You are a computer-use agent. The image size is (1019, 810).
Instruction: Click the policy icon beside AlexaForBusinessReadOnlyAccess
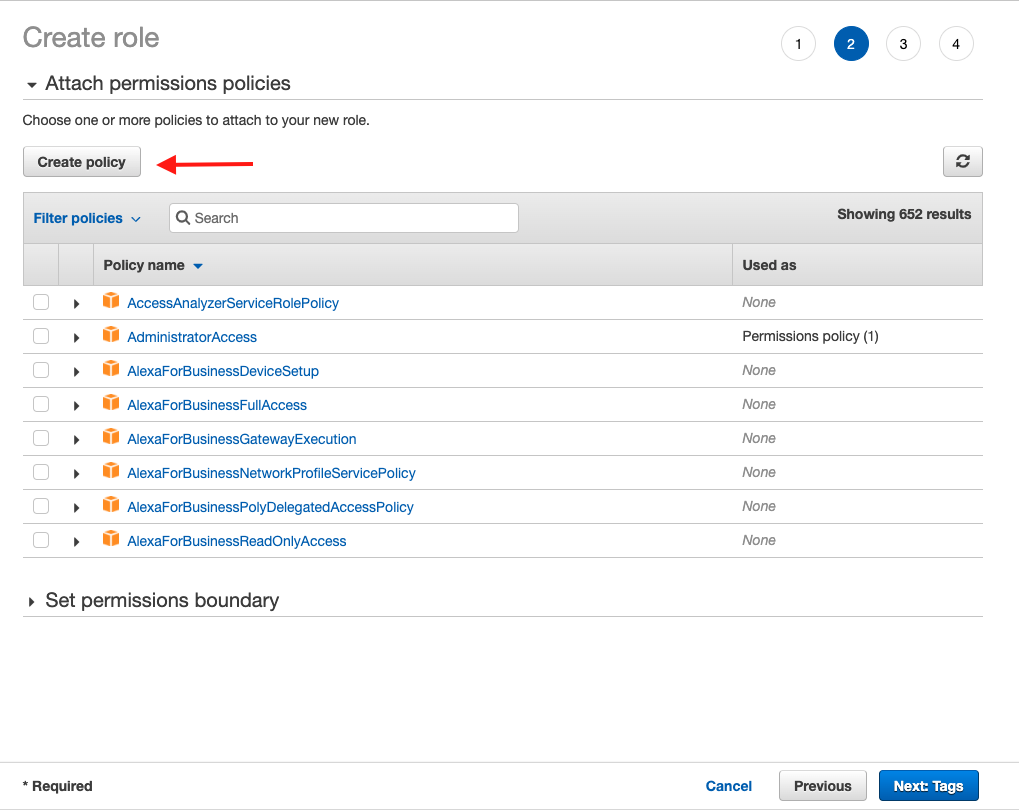coord(111,538)
